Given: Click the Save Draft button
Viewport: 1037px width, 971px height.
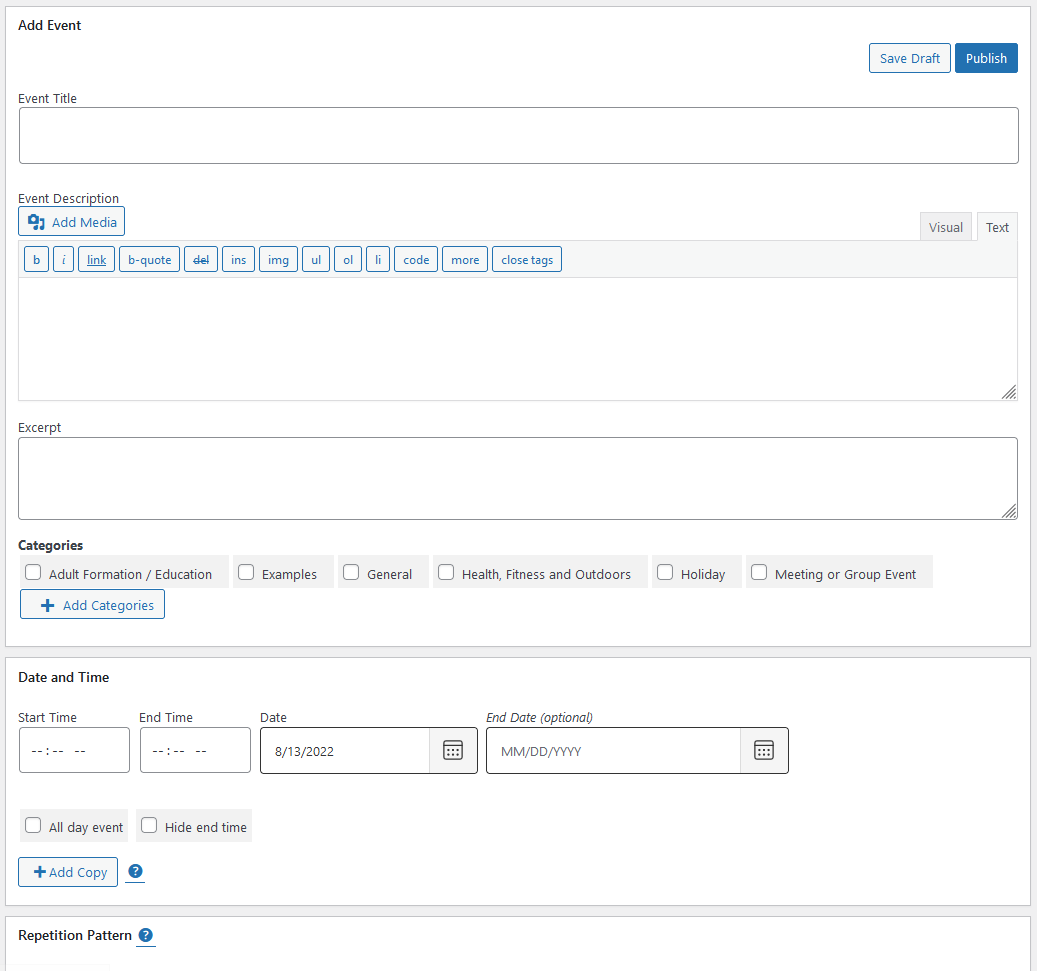Looking at the screenshot, I should 909,58.
